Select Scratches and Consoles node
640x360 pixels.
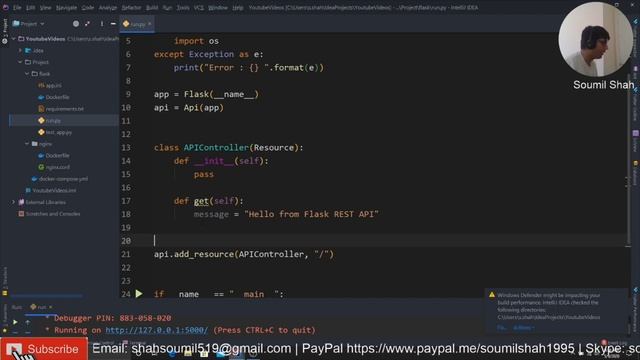click(49, 214)
